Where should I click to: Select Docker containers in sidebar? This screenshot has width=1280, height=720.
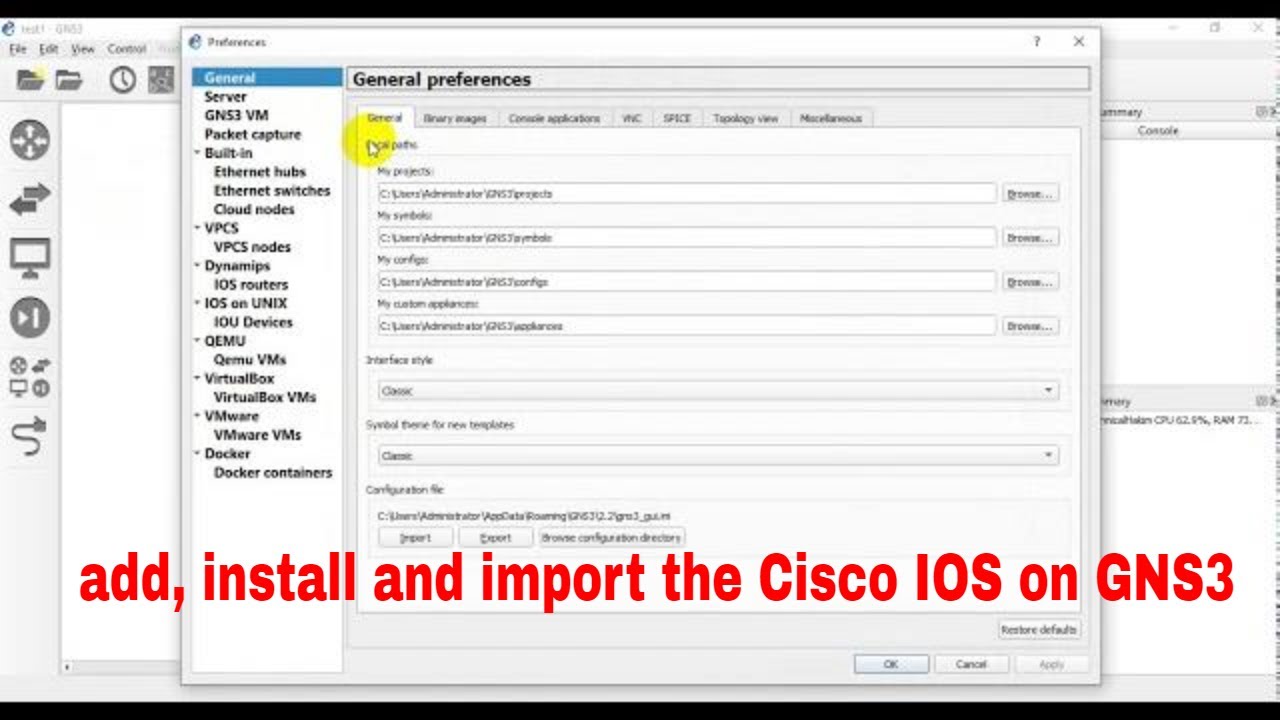click(x=273, y=473)
